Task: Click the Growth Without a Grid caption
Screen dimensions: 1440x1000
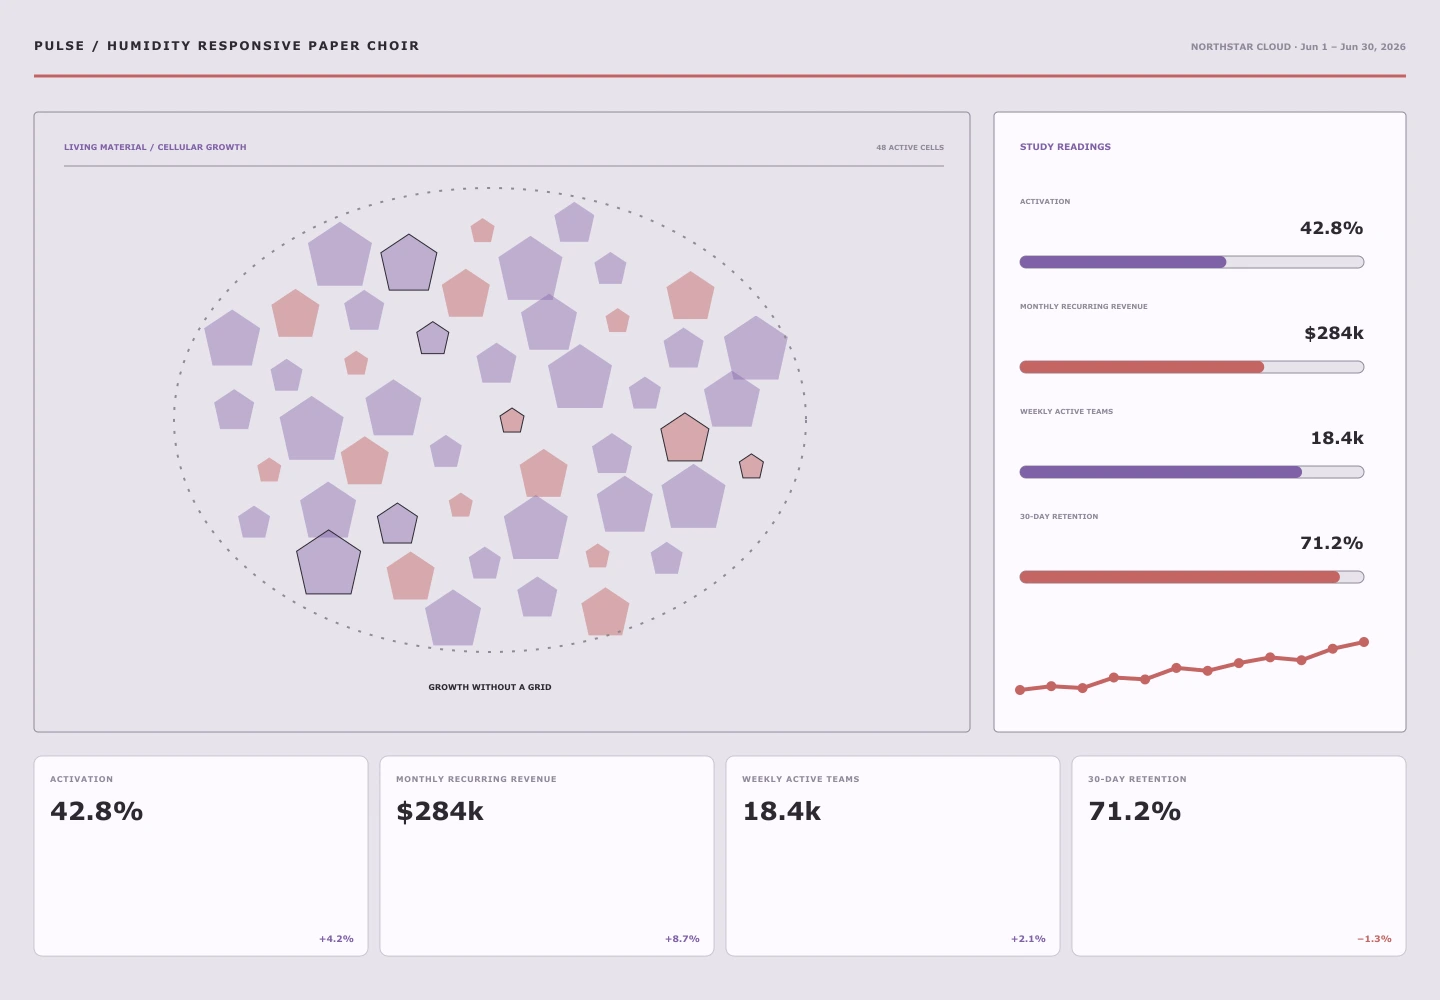Action: coord(490,687)
